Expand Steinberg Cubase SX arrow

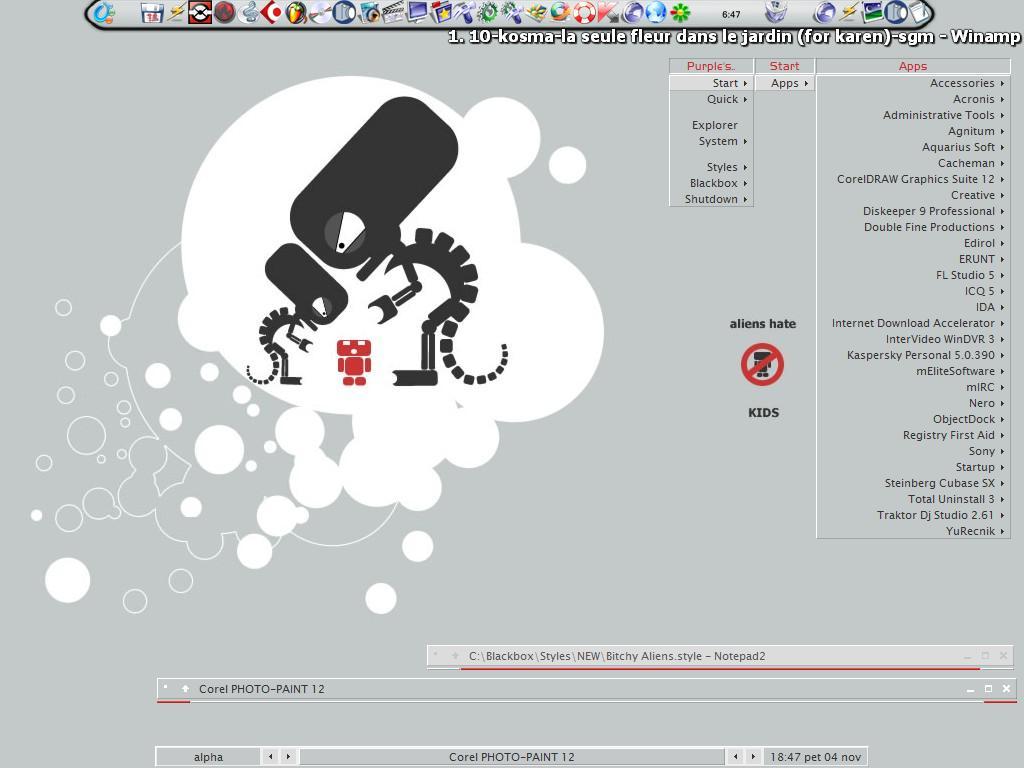tap(1002, 483)
